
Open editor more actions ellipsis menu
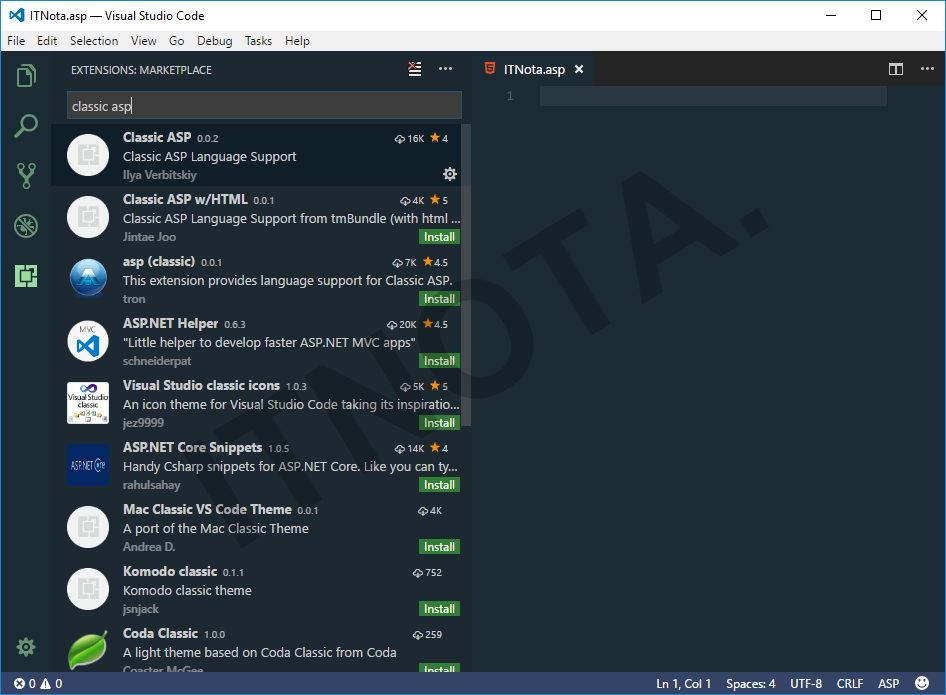[925, 69]
